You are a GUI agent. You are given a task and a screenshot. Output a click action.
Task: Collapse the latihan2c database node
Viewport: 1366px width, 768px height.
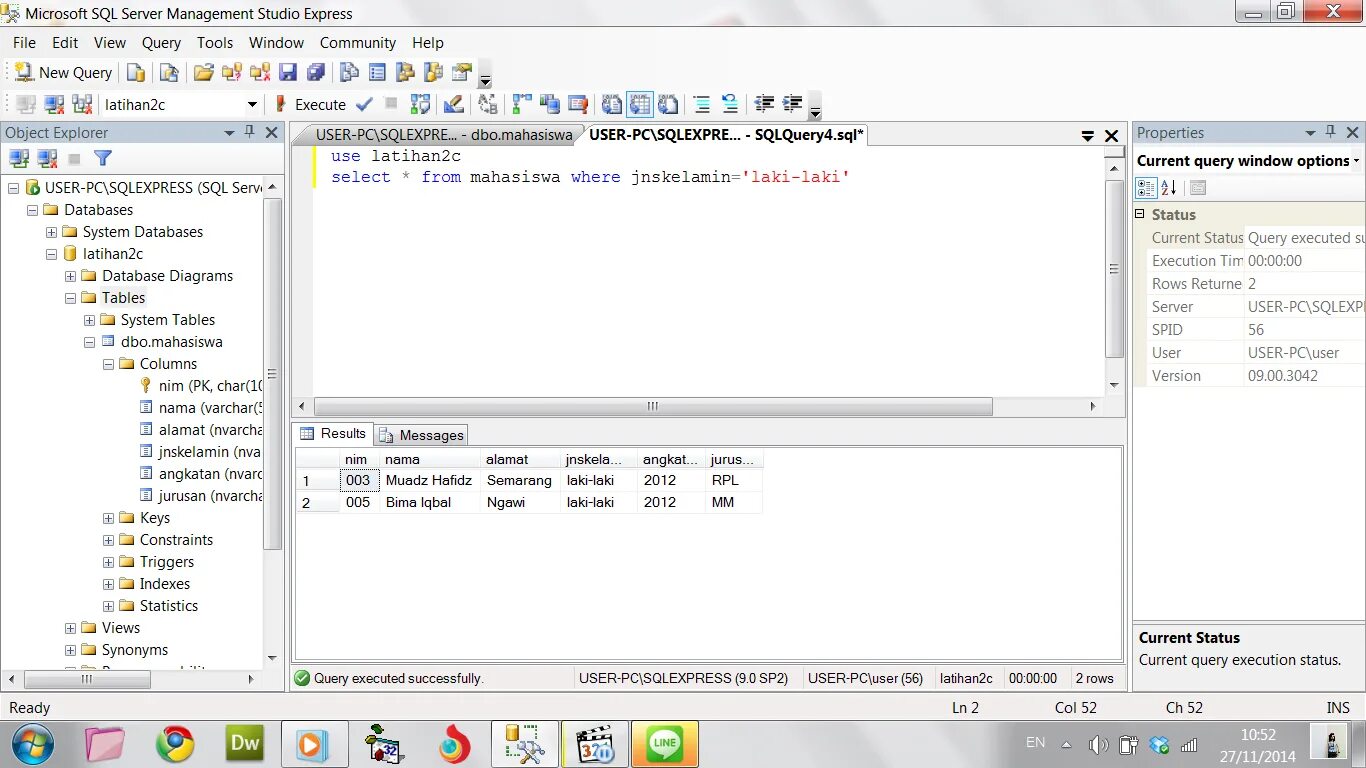click(x=51, y=254)
